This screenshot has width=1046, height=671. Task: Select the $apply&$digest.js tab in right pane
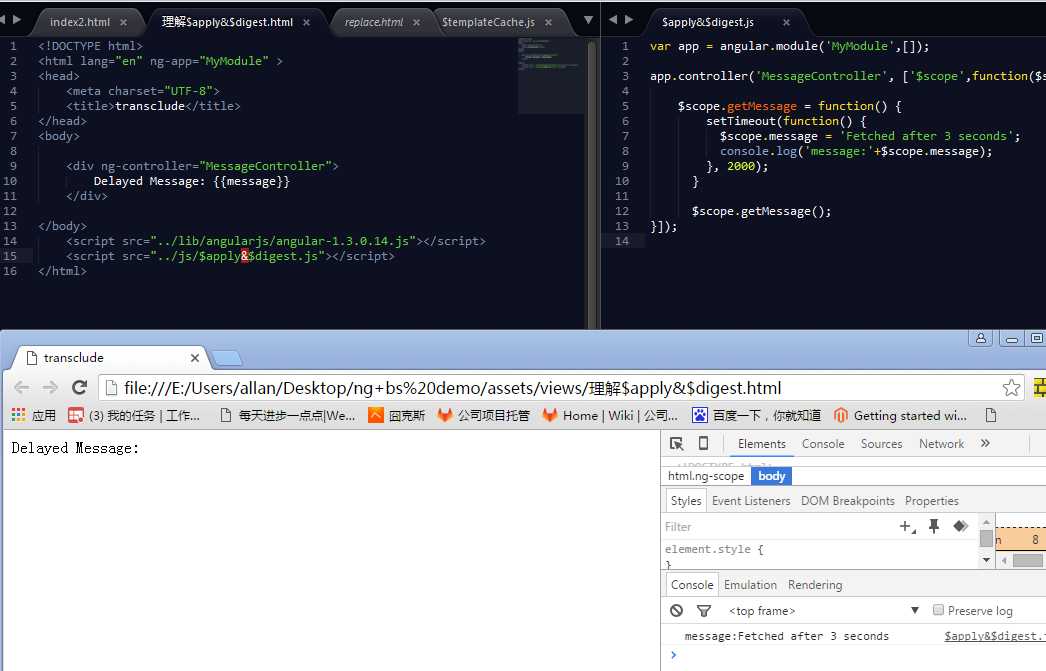(708, 22)
